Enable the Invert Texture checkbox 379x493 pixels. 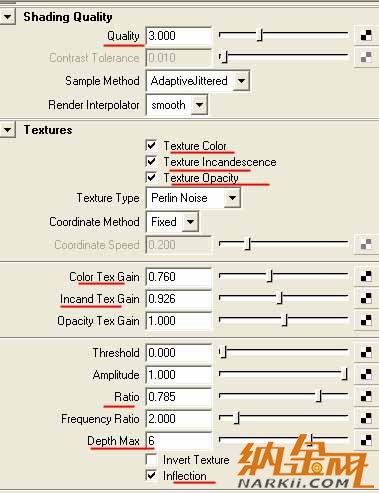tap(151, 460)
